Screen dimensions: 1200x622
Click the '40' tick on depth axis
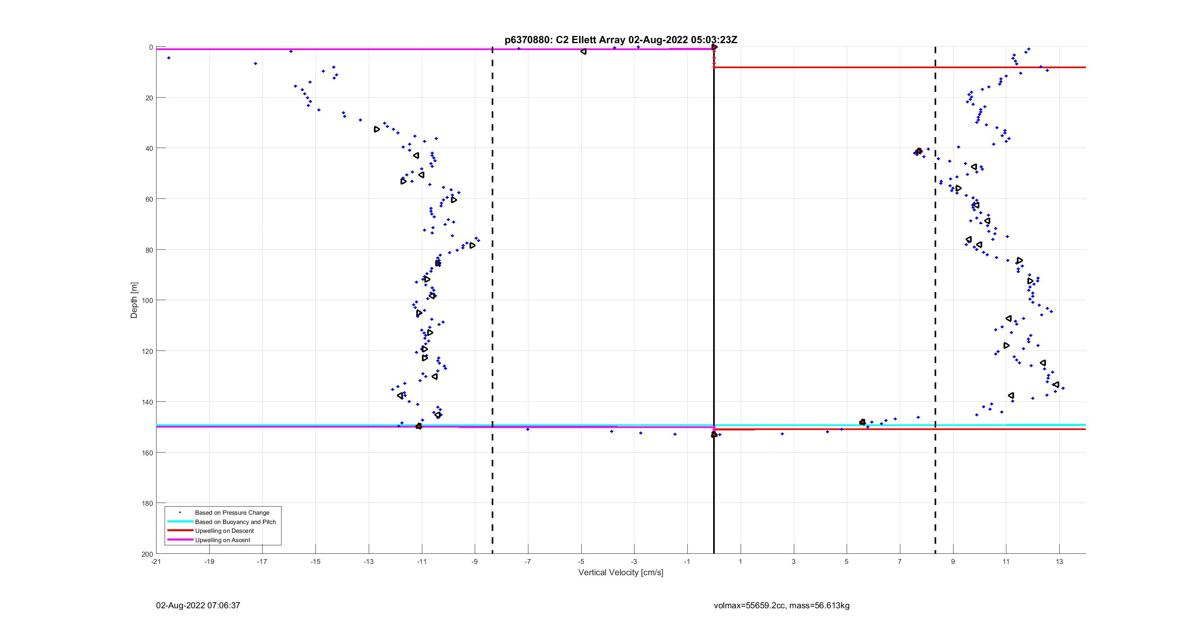(148, 148)
